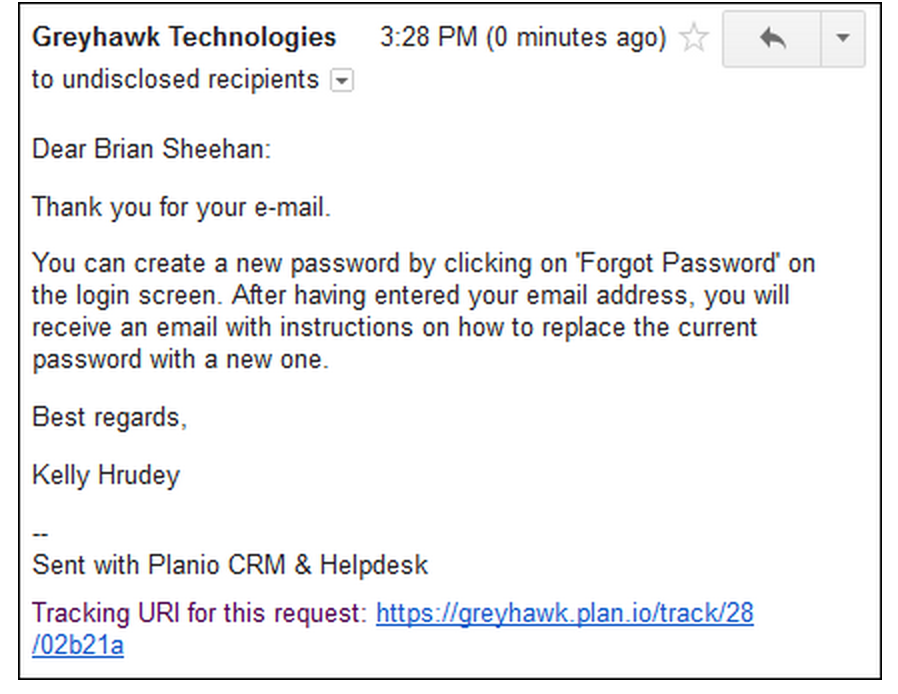
Task: Click the '--' signature separator
Action: 40,535
